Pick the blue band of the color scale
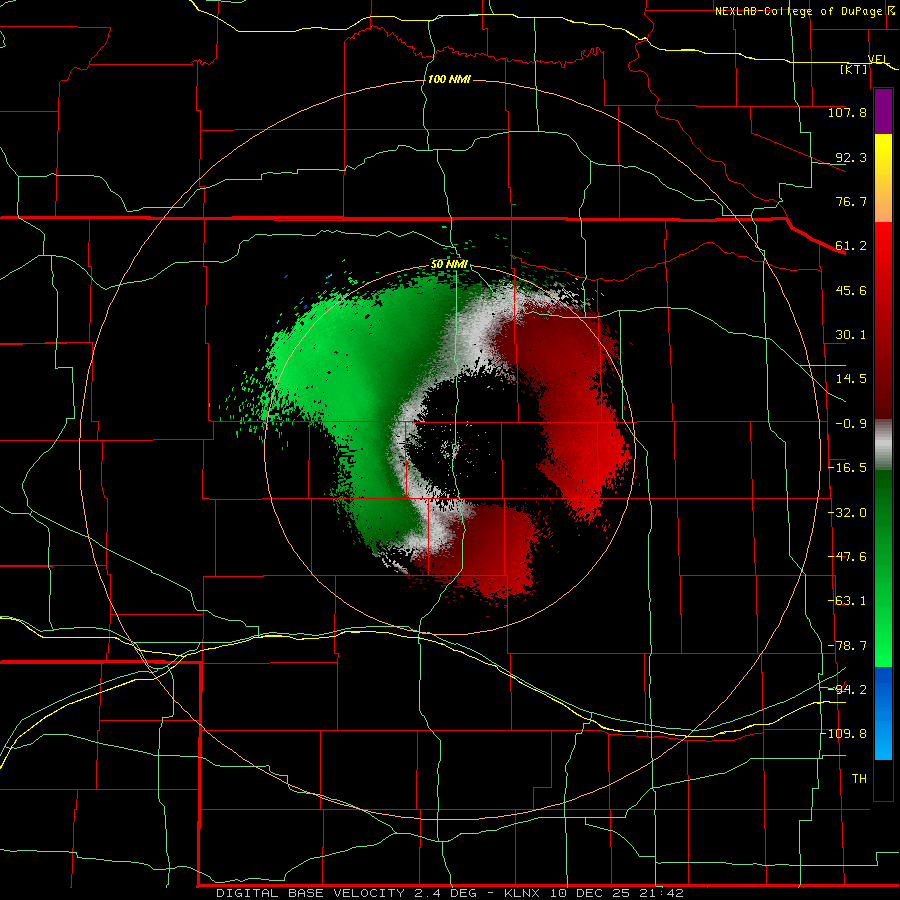900x900 pixels. point(883,713)
